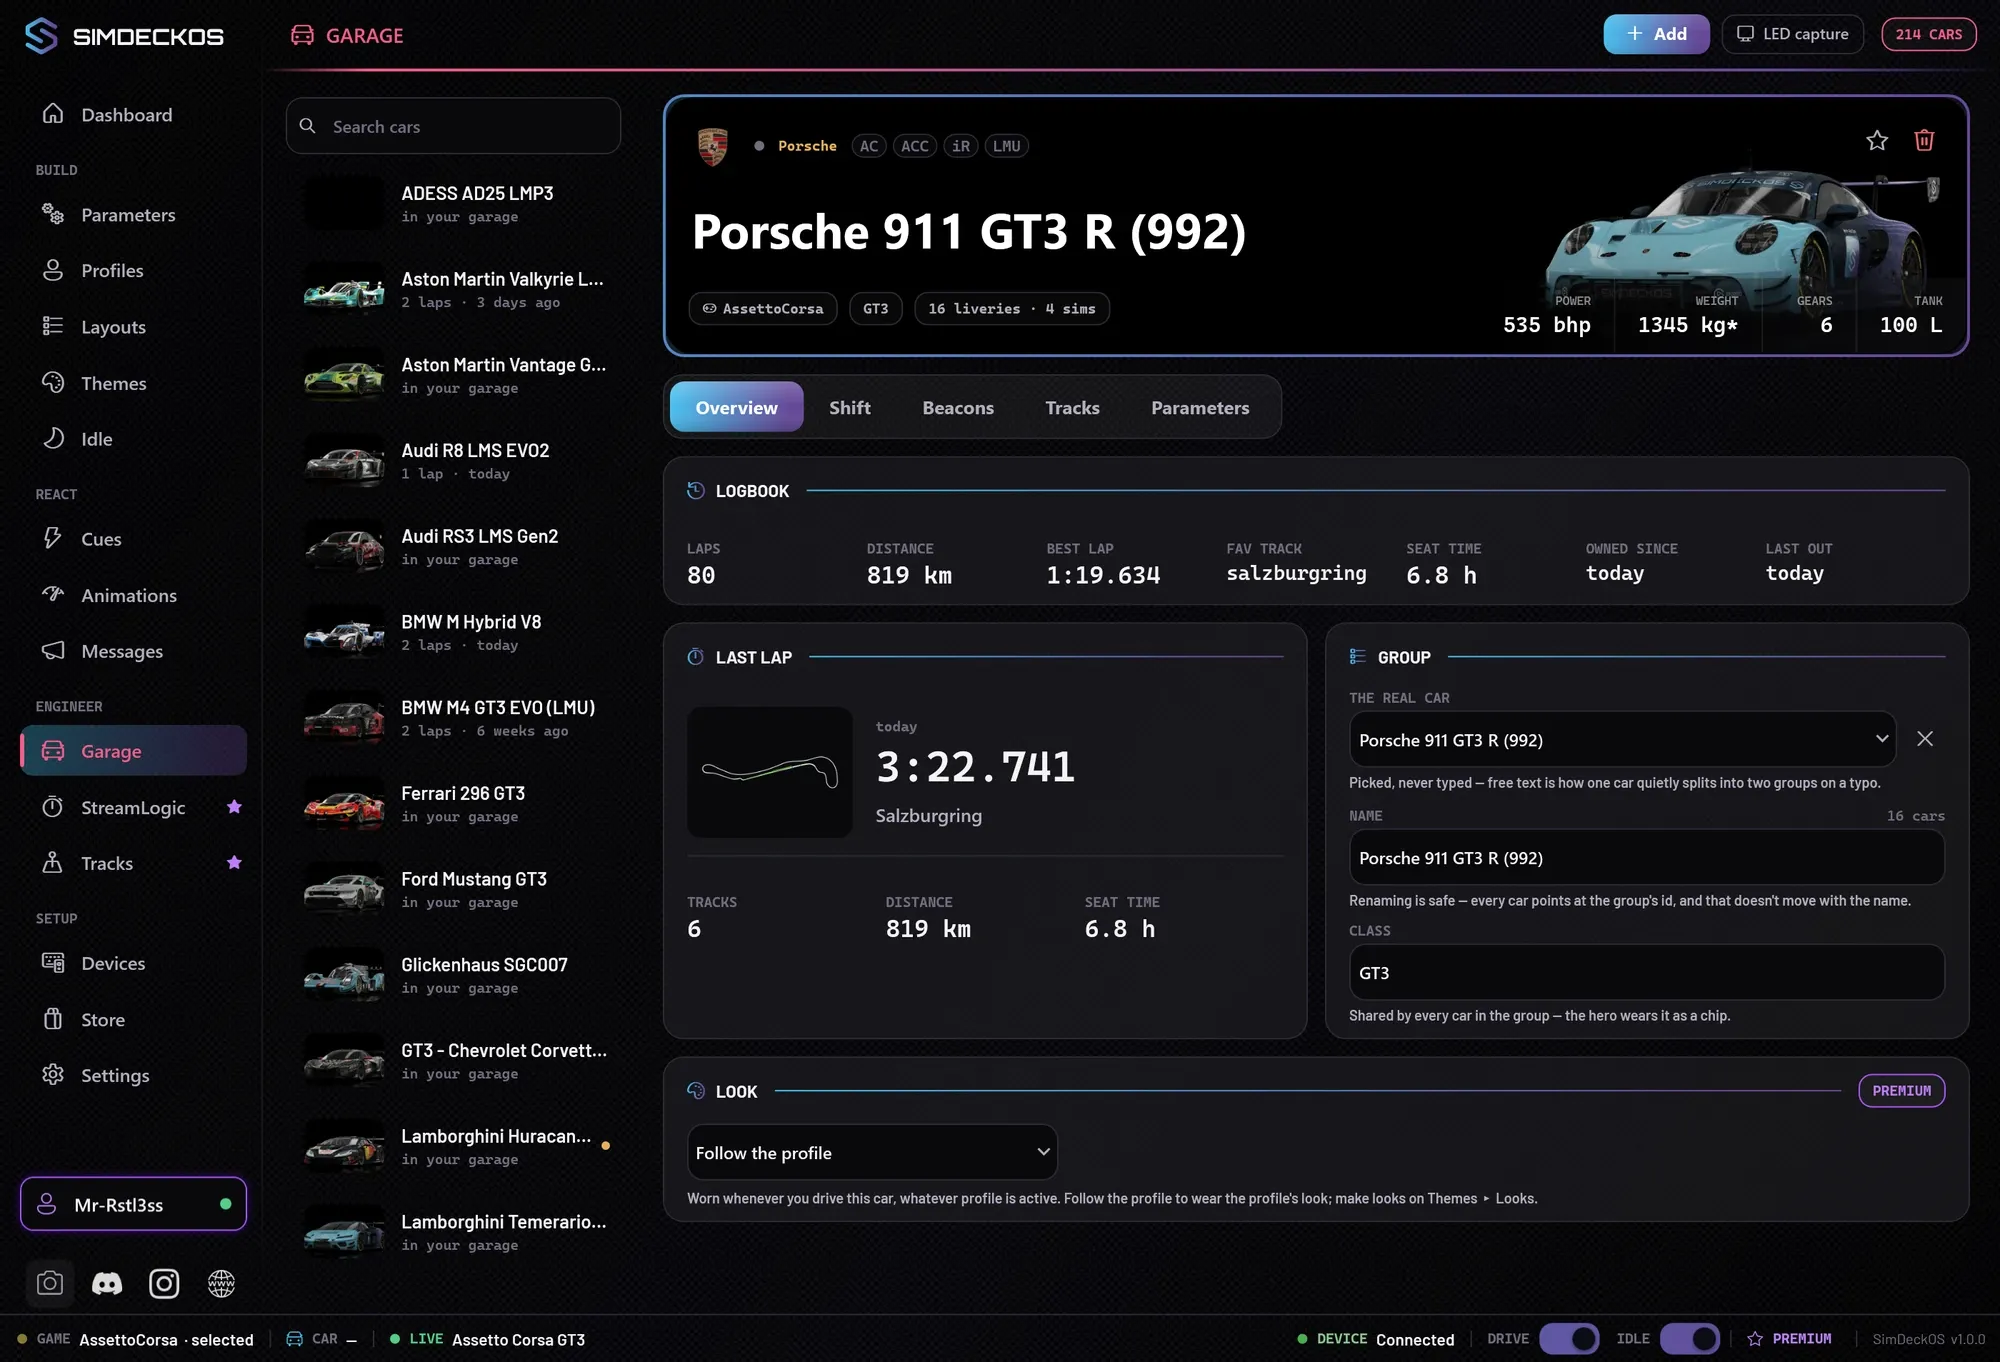This screenshot has width=2000, height=1362.
Task: Delete the car using the trash icon
Action: [x=1924, y=141]
